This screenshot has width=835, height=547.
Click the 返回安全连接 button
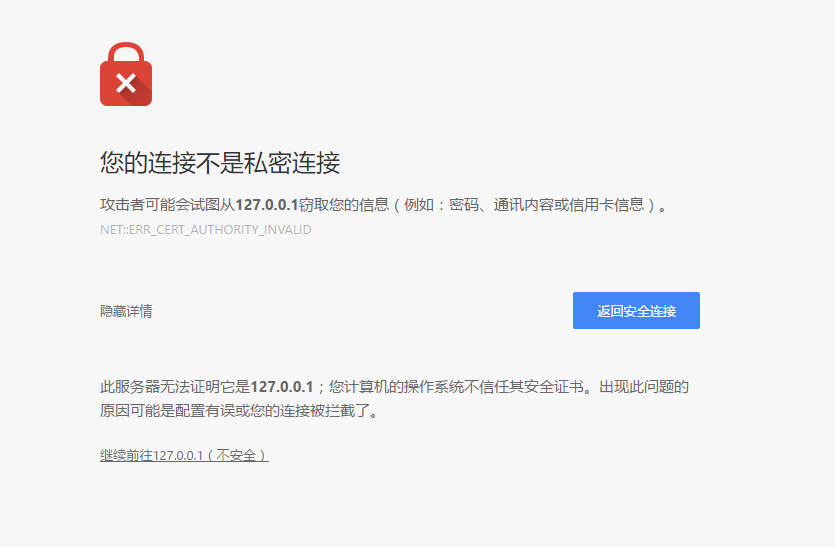click(636, 311)
